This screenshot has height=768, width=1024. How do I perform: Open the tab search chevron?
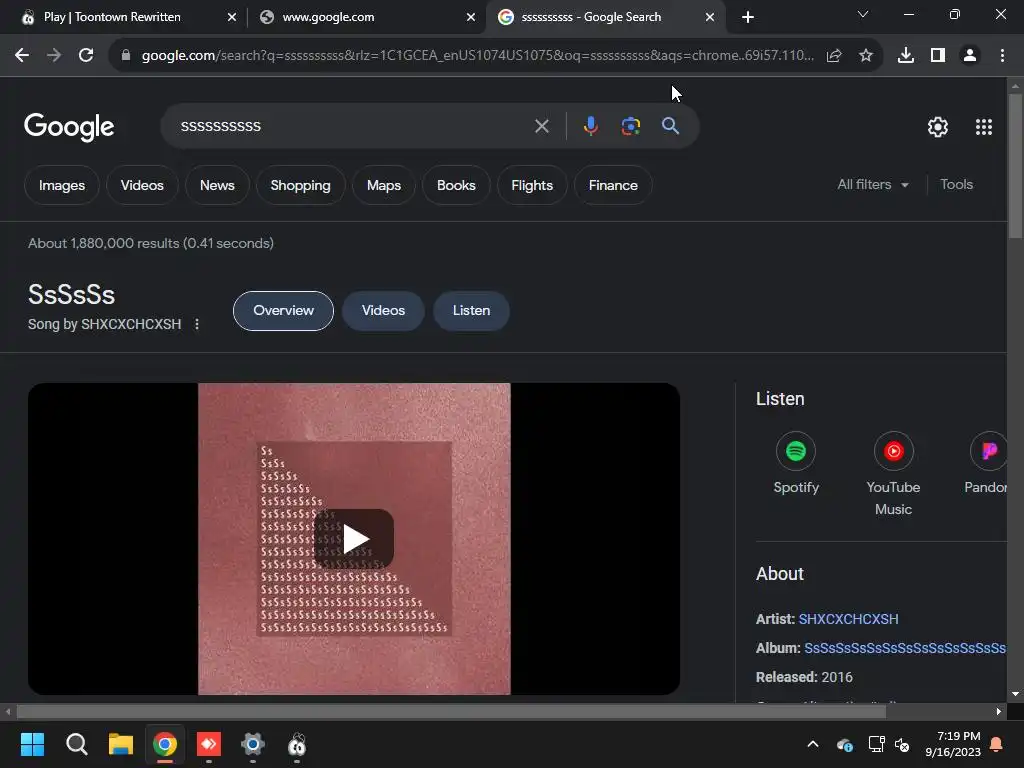point(863,14)
